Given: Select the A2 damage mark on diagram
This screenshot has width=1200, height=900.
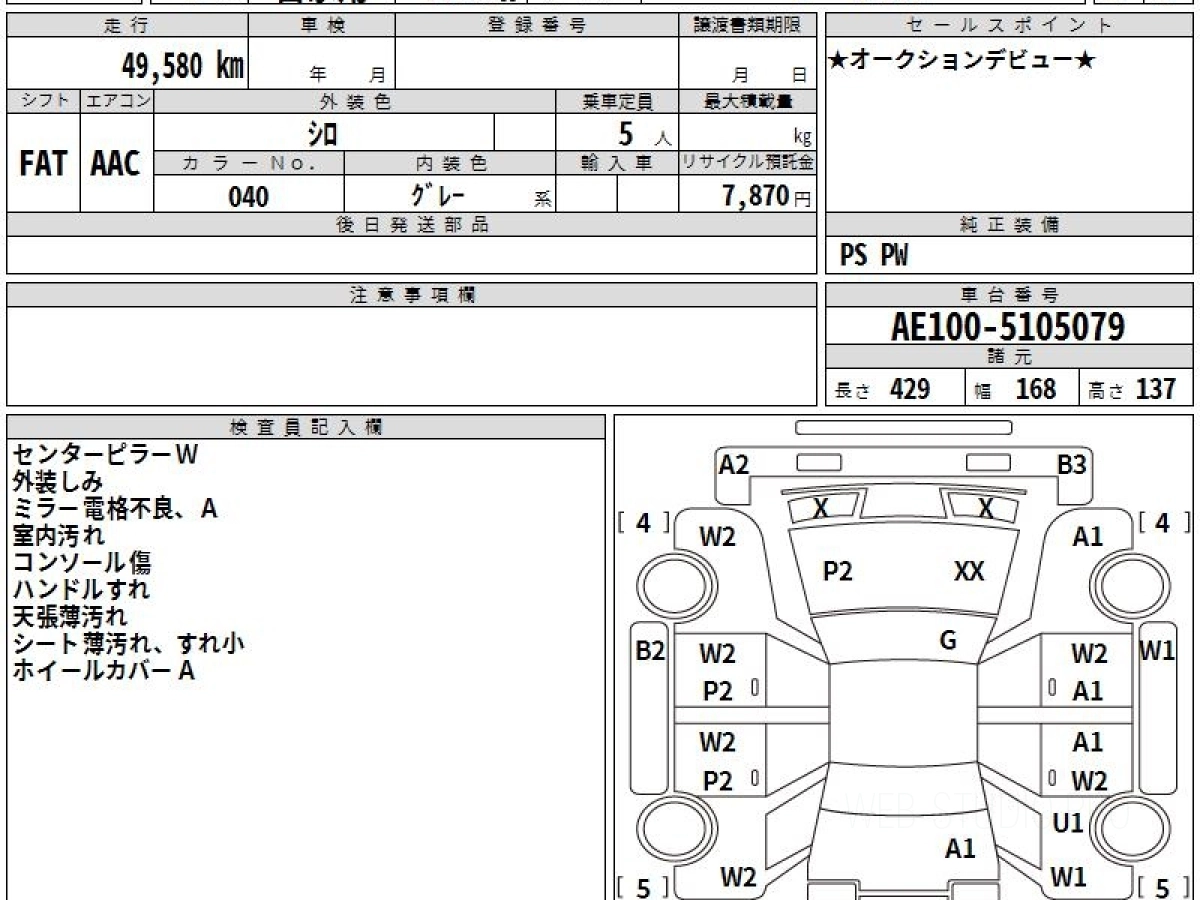Looking at the screenshot, I should [x=734, y=463].
